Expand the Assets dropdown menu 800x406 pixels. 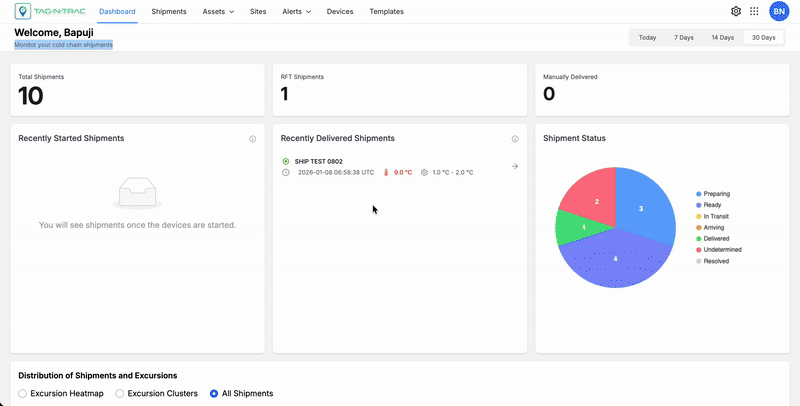pos(218,11)
